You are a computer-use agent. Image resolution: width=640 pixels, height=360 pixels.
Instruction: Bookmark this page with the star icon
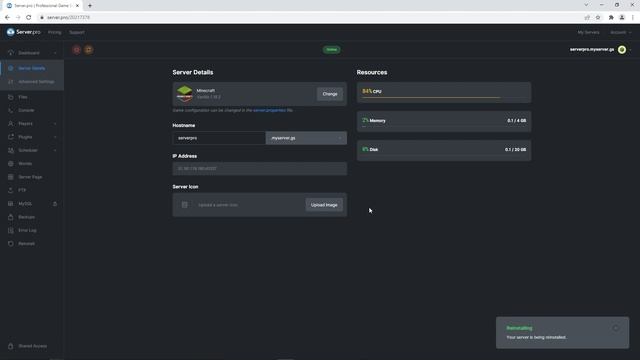coord(598,18)
